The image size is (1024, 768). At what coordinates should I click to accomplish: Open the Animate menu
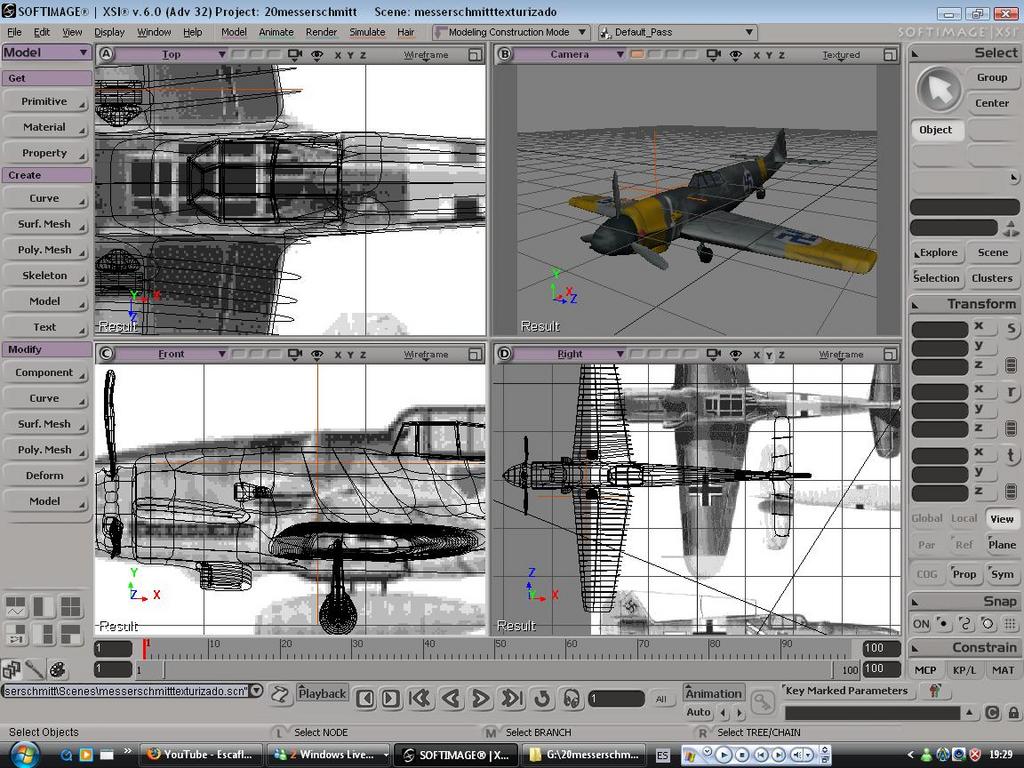click(276, 32)
